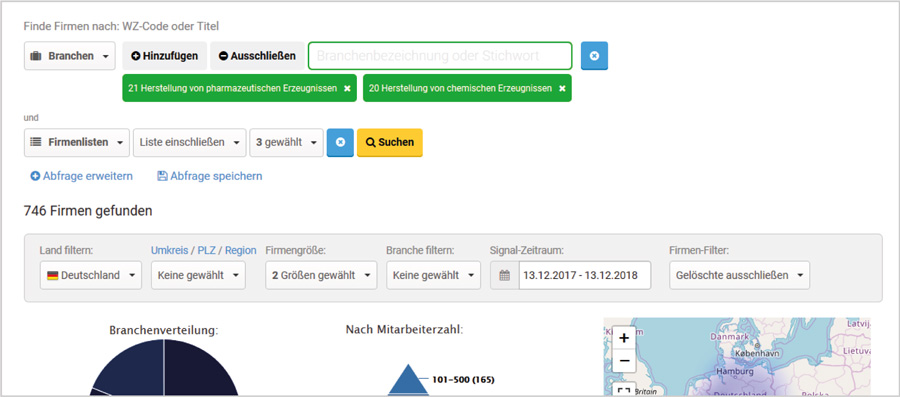Image resolution: width=900 pixels, height=397 pixels.
Task: Focus the Branchenbezeichnung oder Stichwort field
Action: click(440, 56)
